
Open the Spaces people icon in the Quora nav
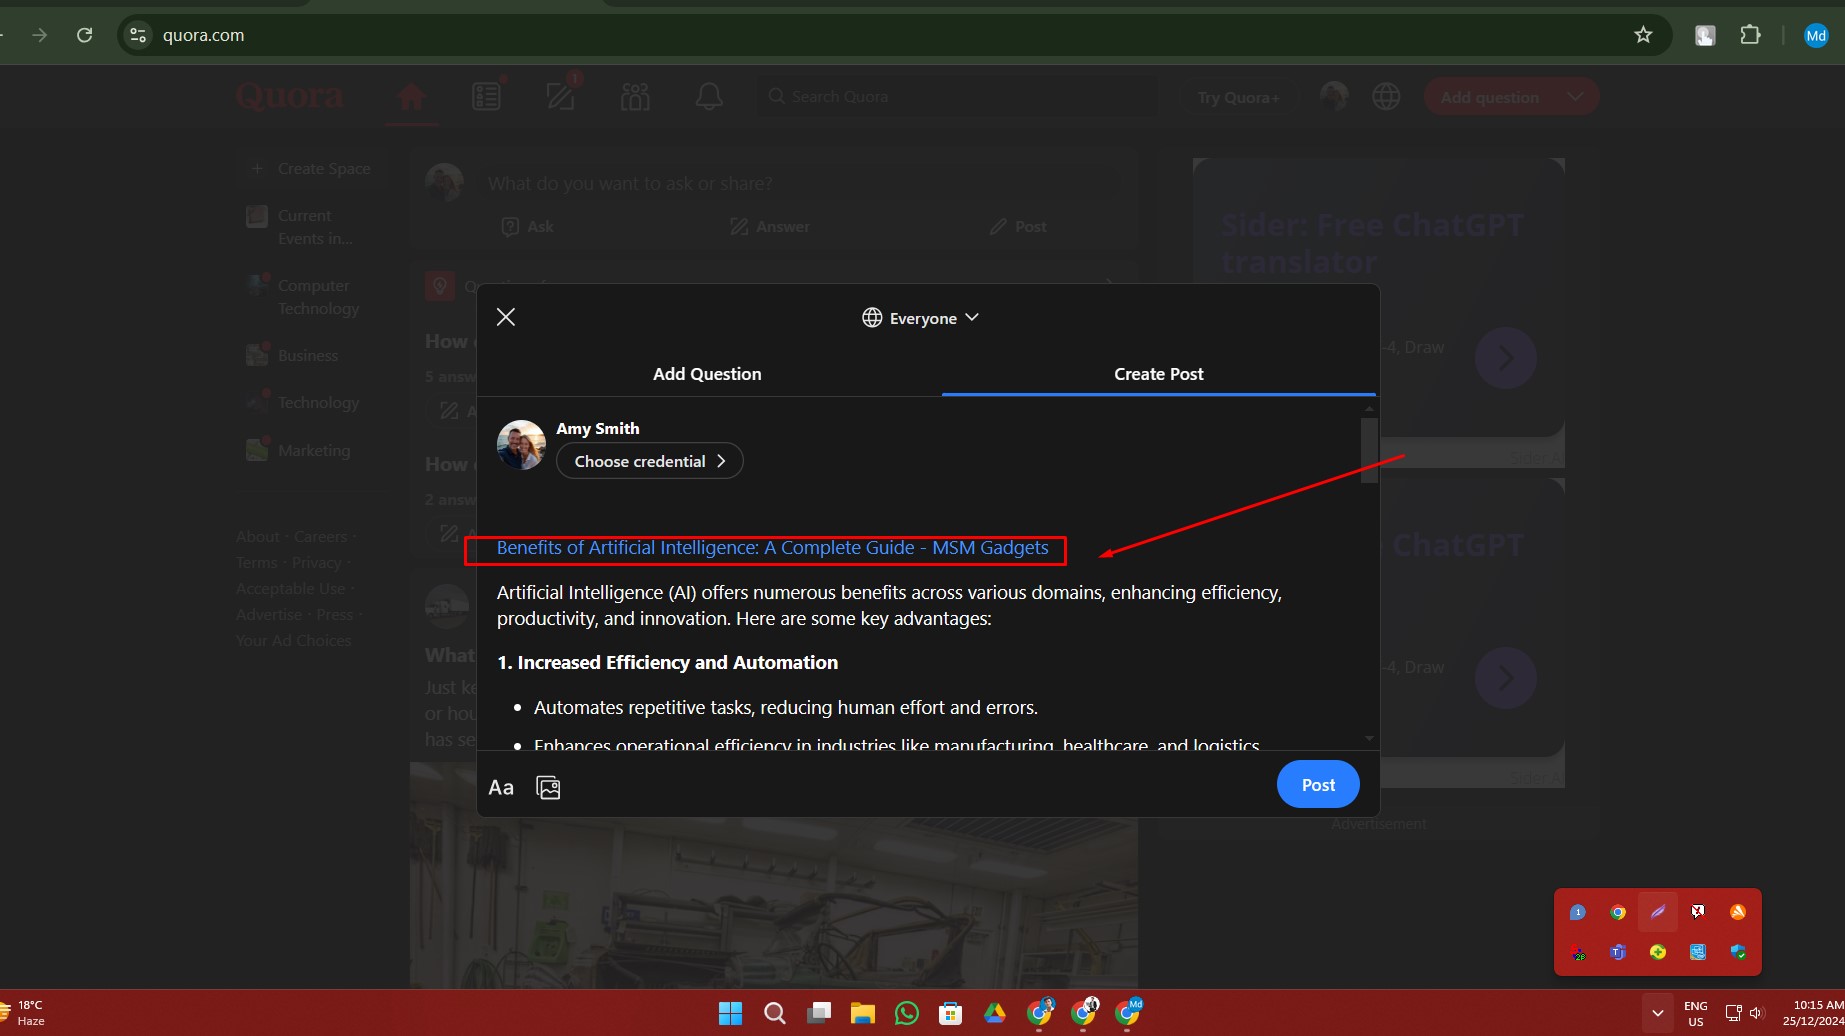635,97
